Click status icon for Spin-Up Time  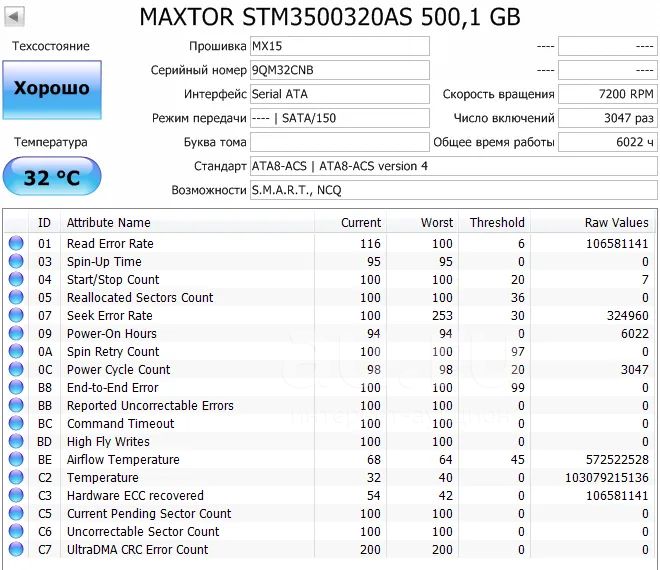click(16, 261)
